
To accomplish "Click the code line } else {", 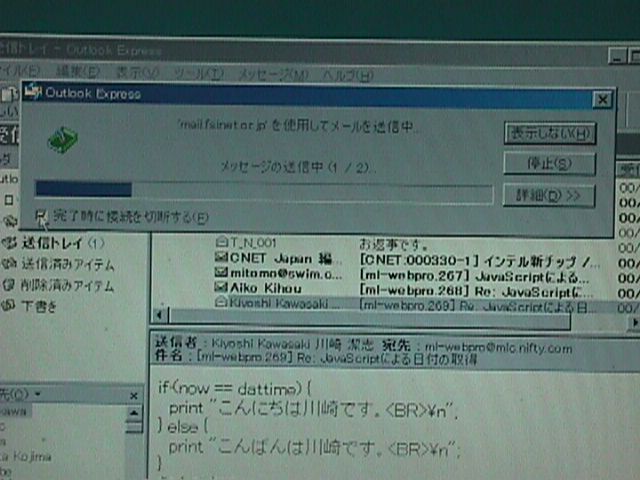I will coord(183,427).
